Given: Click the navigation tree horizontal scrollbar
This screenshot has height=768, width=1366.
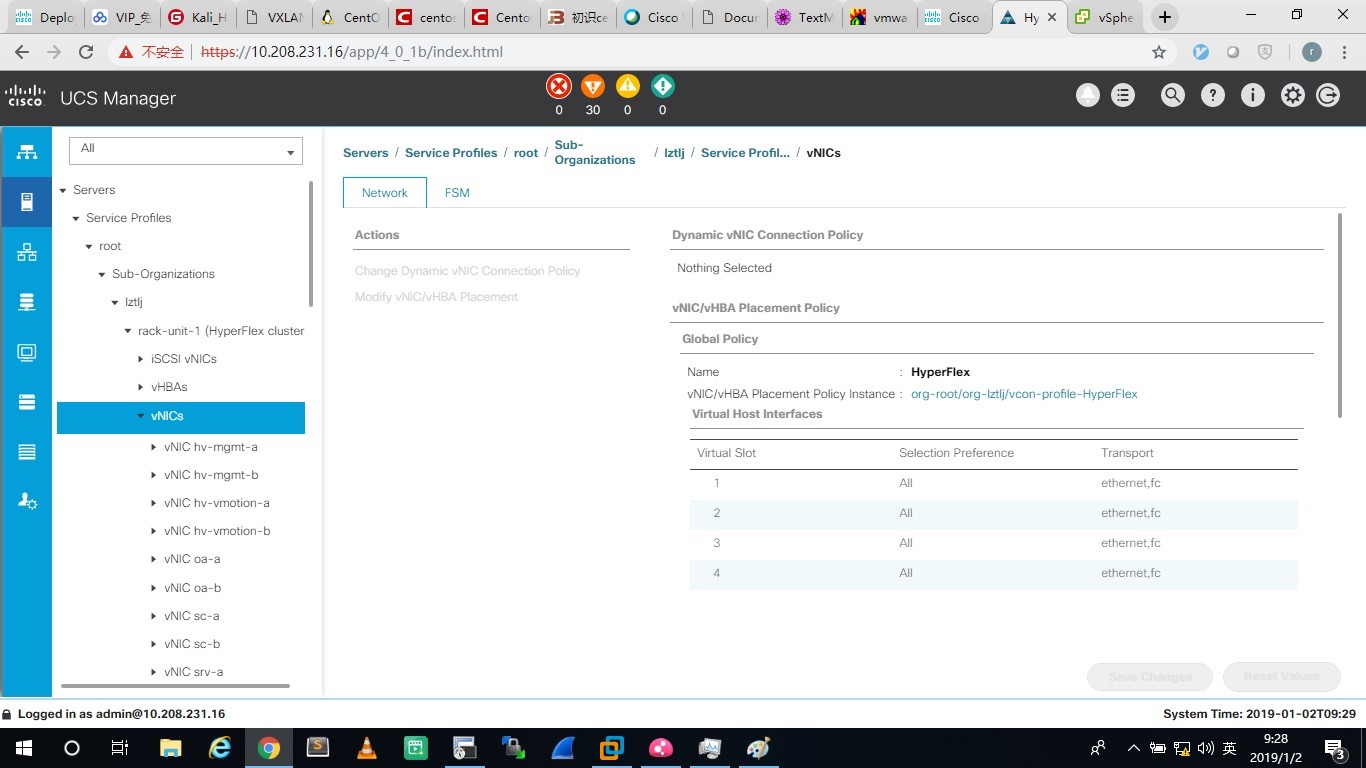Looking at the screenshot, I should tap(175, 686).
